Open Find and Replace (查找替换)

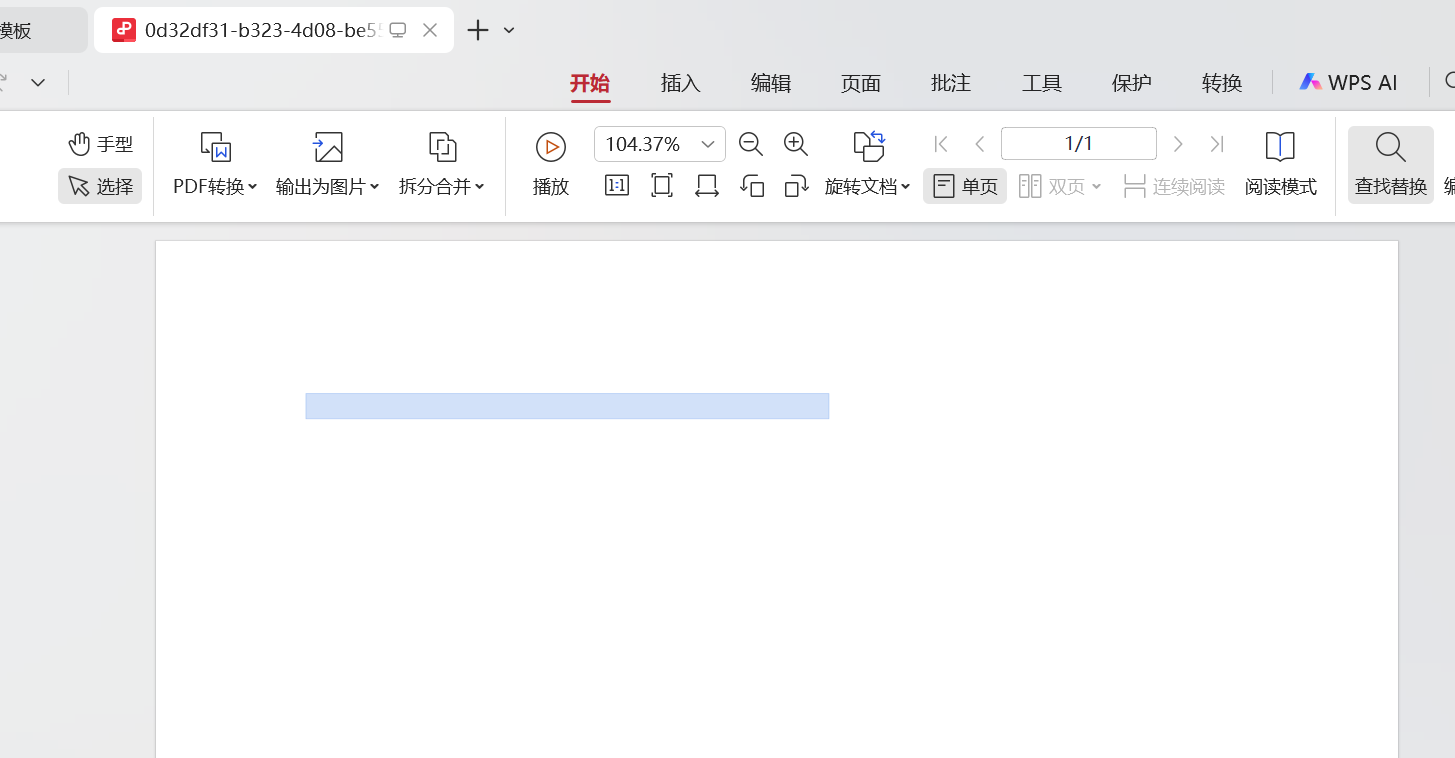click(1390, 165)
